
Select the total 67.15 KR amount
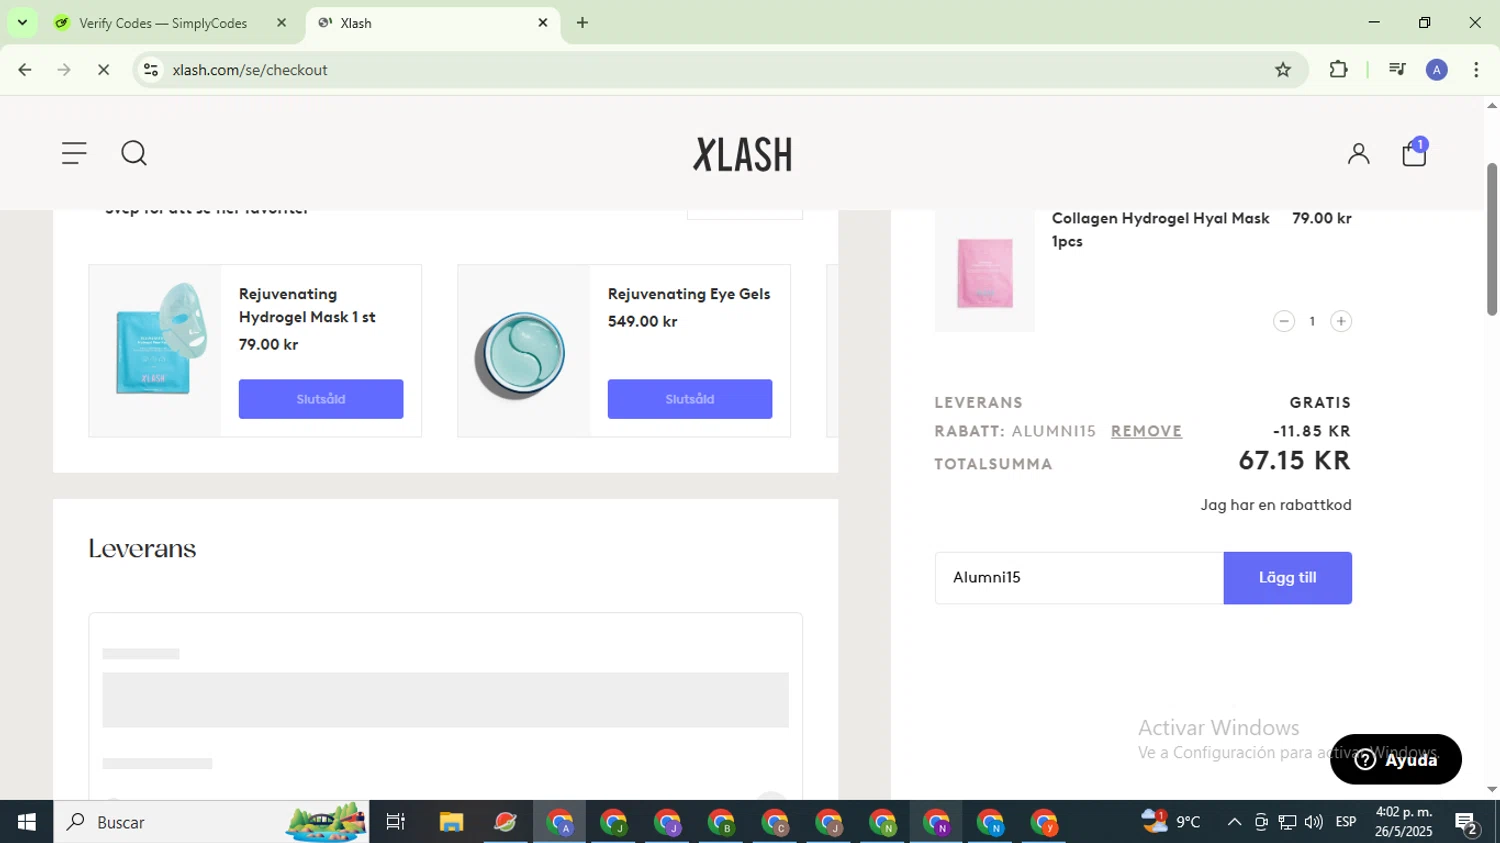pyautogui.click(x=1294, y=461)
